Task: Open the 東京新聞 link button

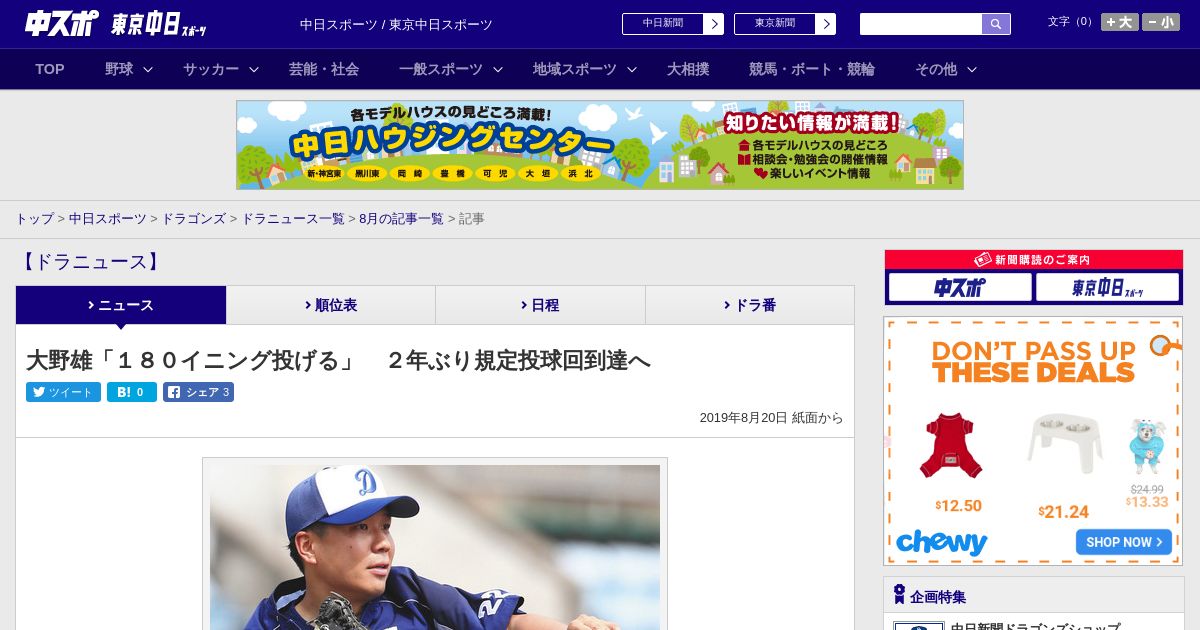Action: pos(784,24)
